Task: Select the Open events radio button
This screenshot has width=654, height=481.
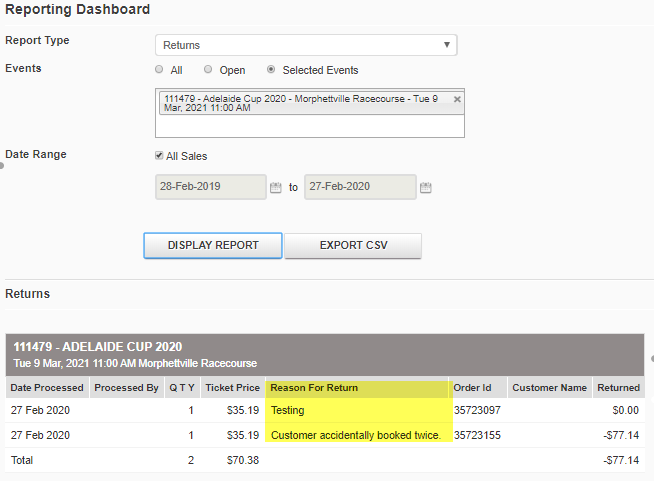Action: (208, 69)
